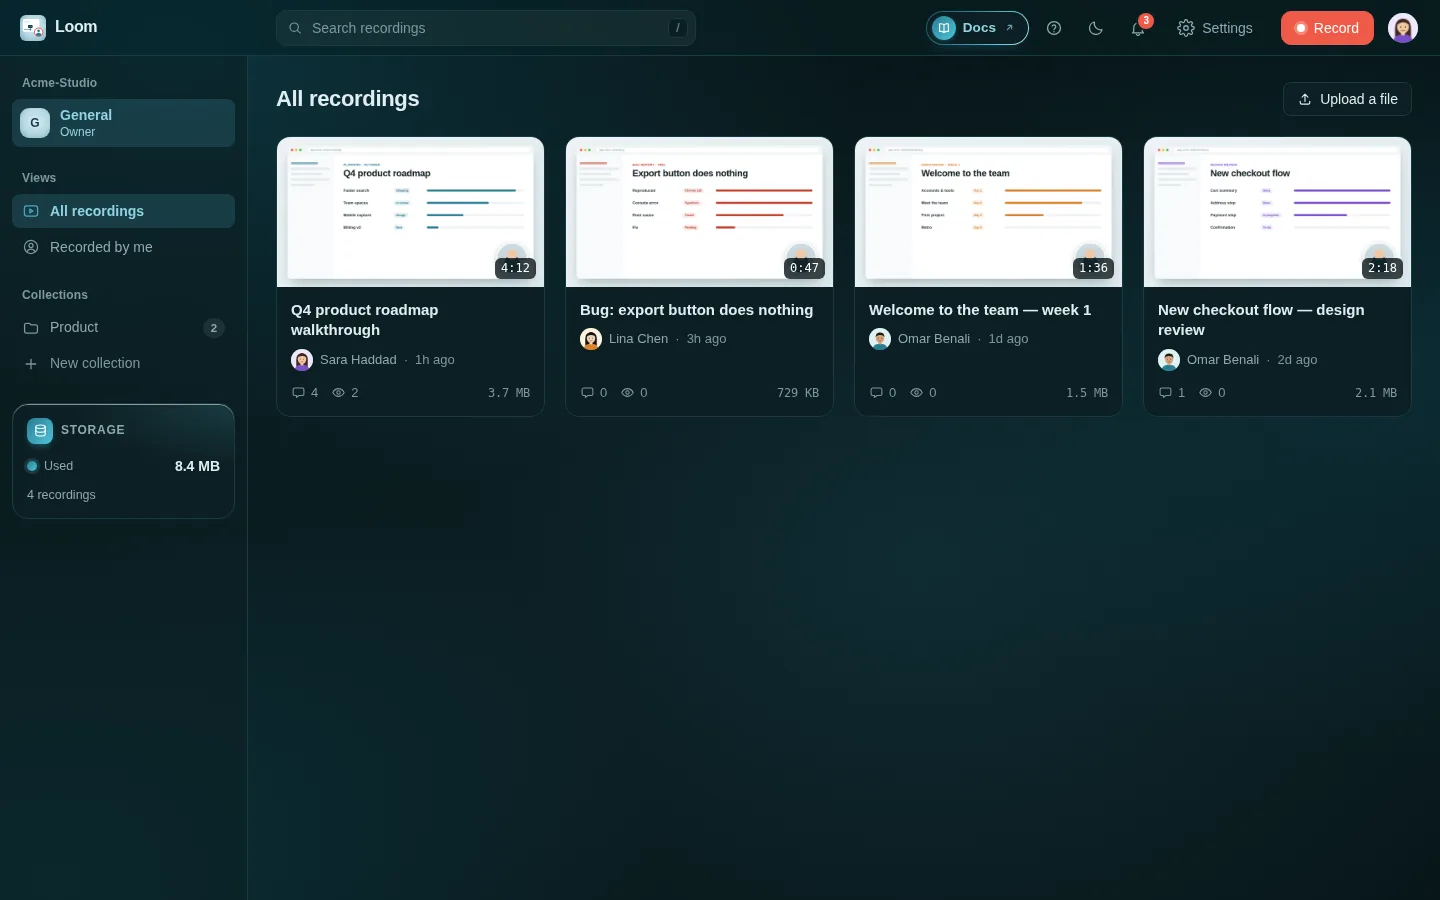Click Sara Haddad's avatar
This screenshot has height=900, width=1440.
tap(302, 360)
